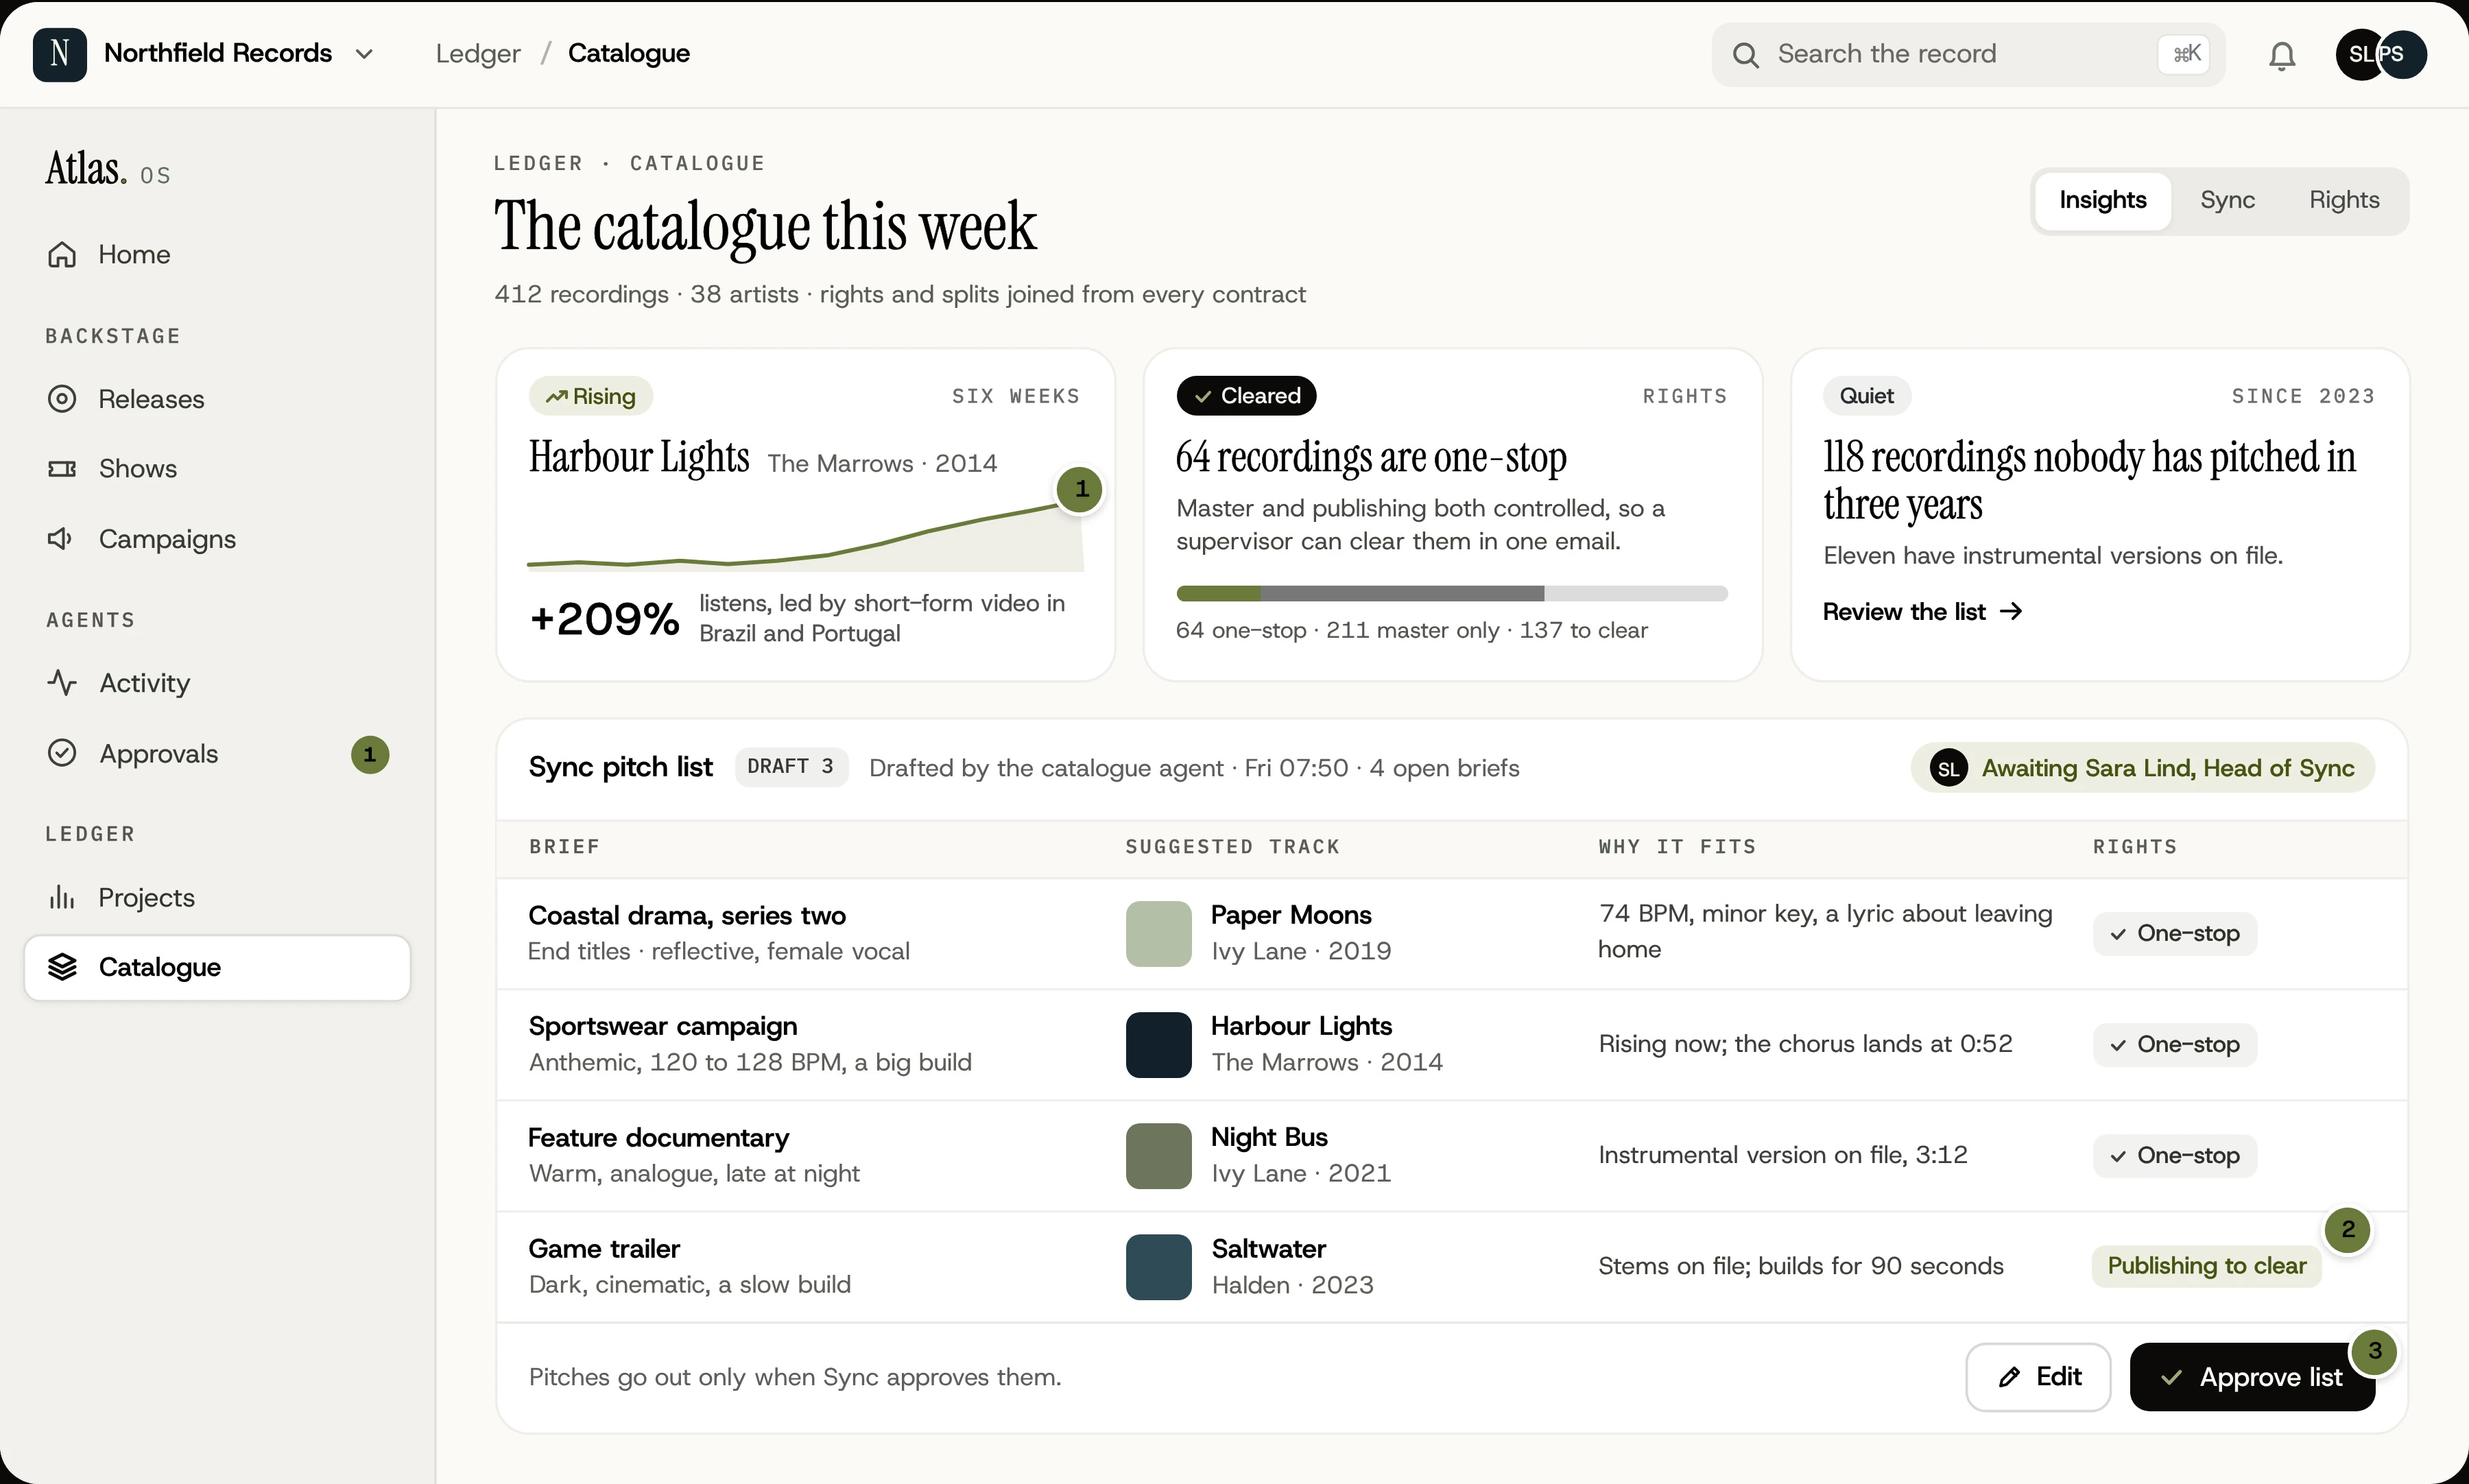Expand the Northfield Records workspace dropdown
The width and height of the screenshot is (2469, 1484).
pyautogui.click(x=364, y=54)
